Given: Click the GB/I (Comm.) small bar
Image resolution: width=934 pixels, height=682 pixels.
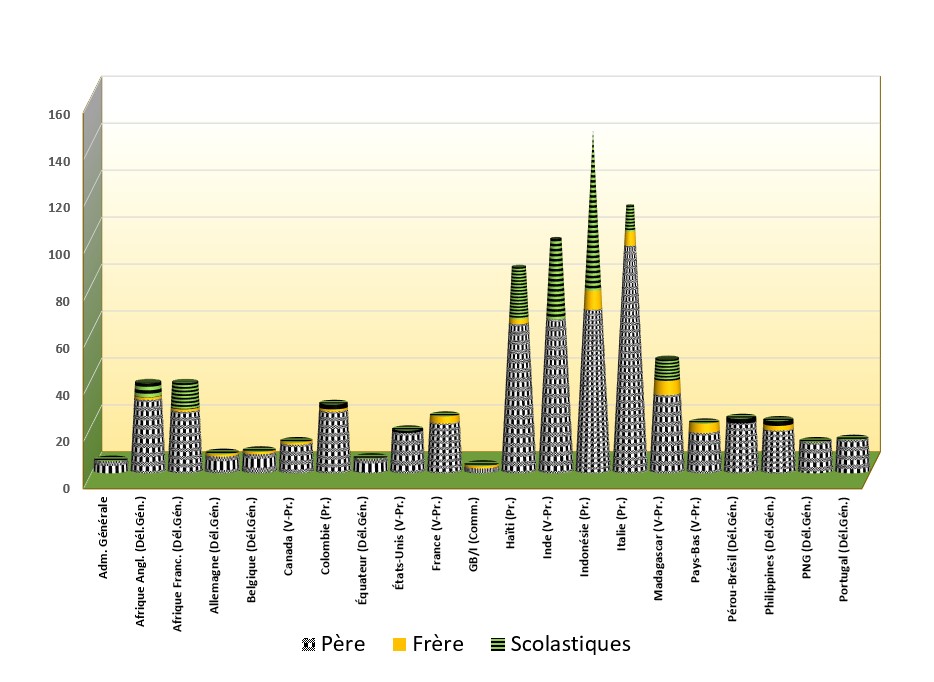Looking at the screenshot, I should tap(482, 467).
